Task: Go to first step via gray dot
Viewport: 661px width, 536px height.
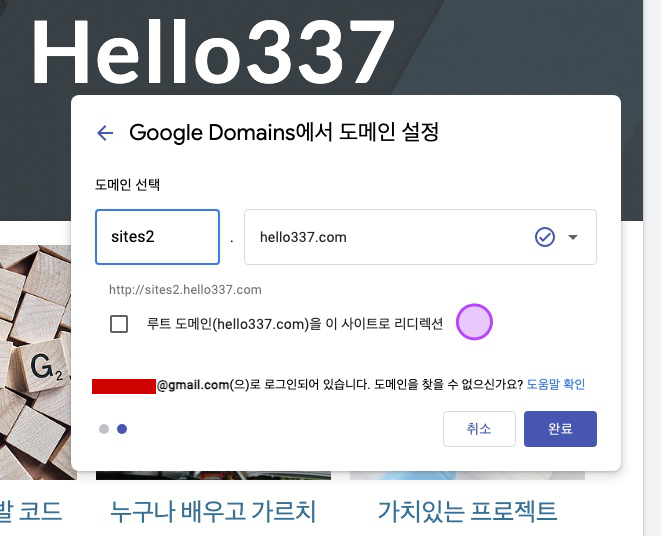Action: coord(104,429)
